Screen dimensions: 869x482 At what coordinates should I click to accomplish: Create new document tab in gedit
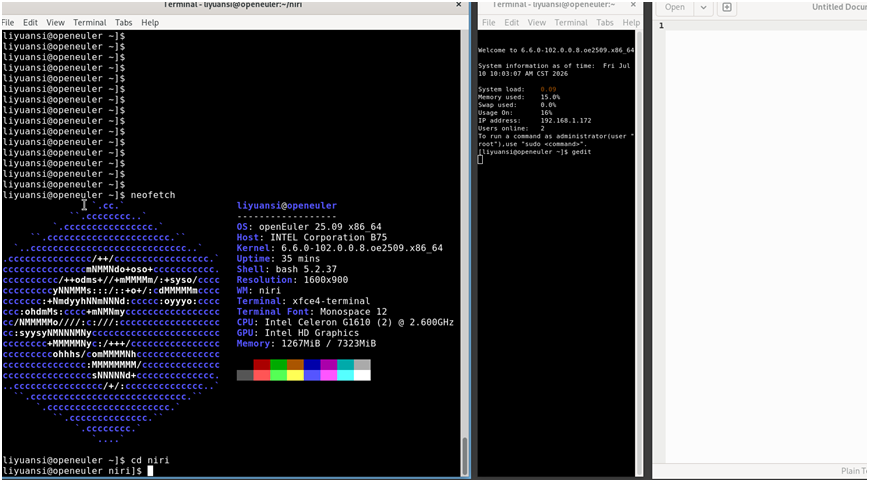727,7
